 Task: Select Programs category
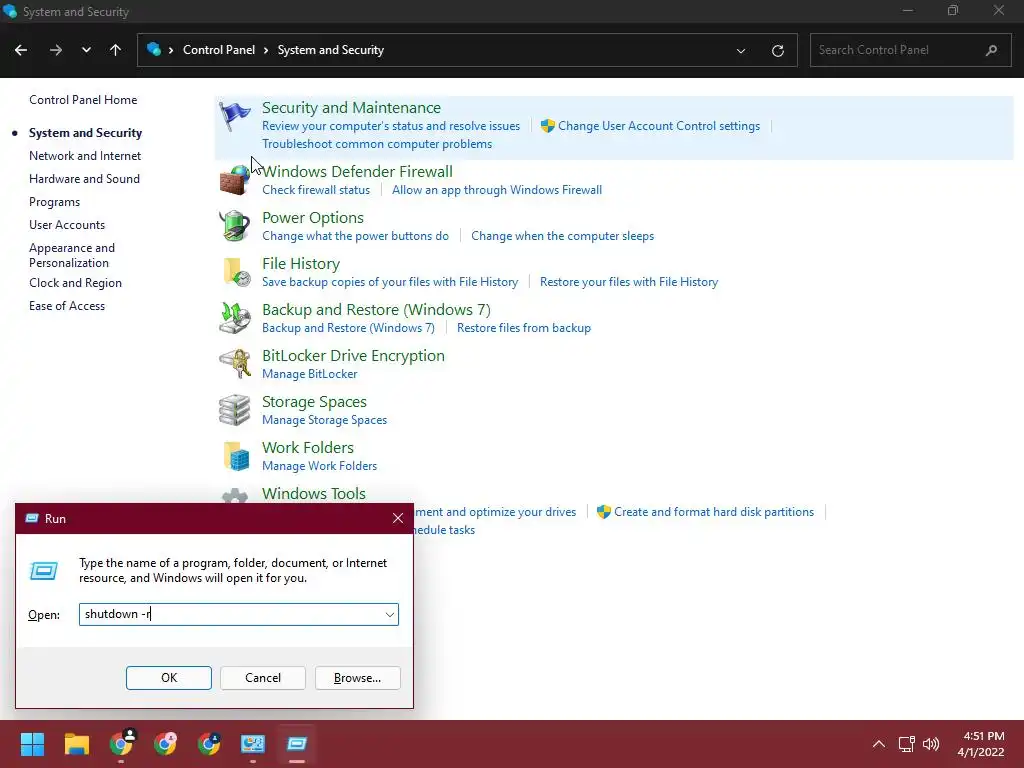point(54,202)
